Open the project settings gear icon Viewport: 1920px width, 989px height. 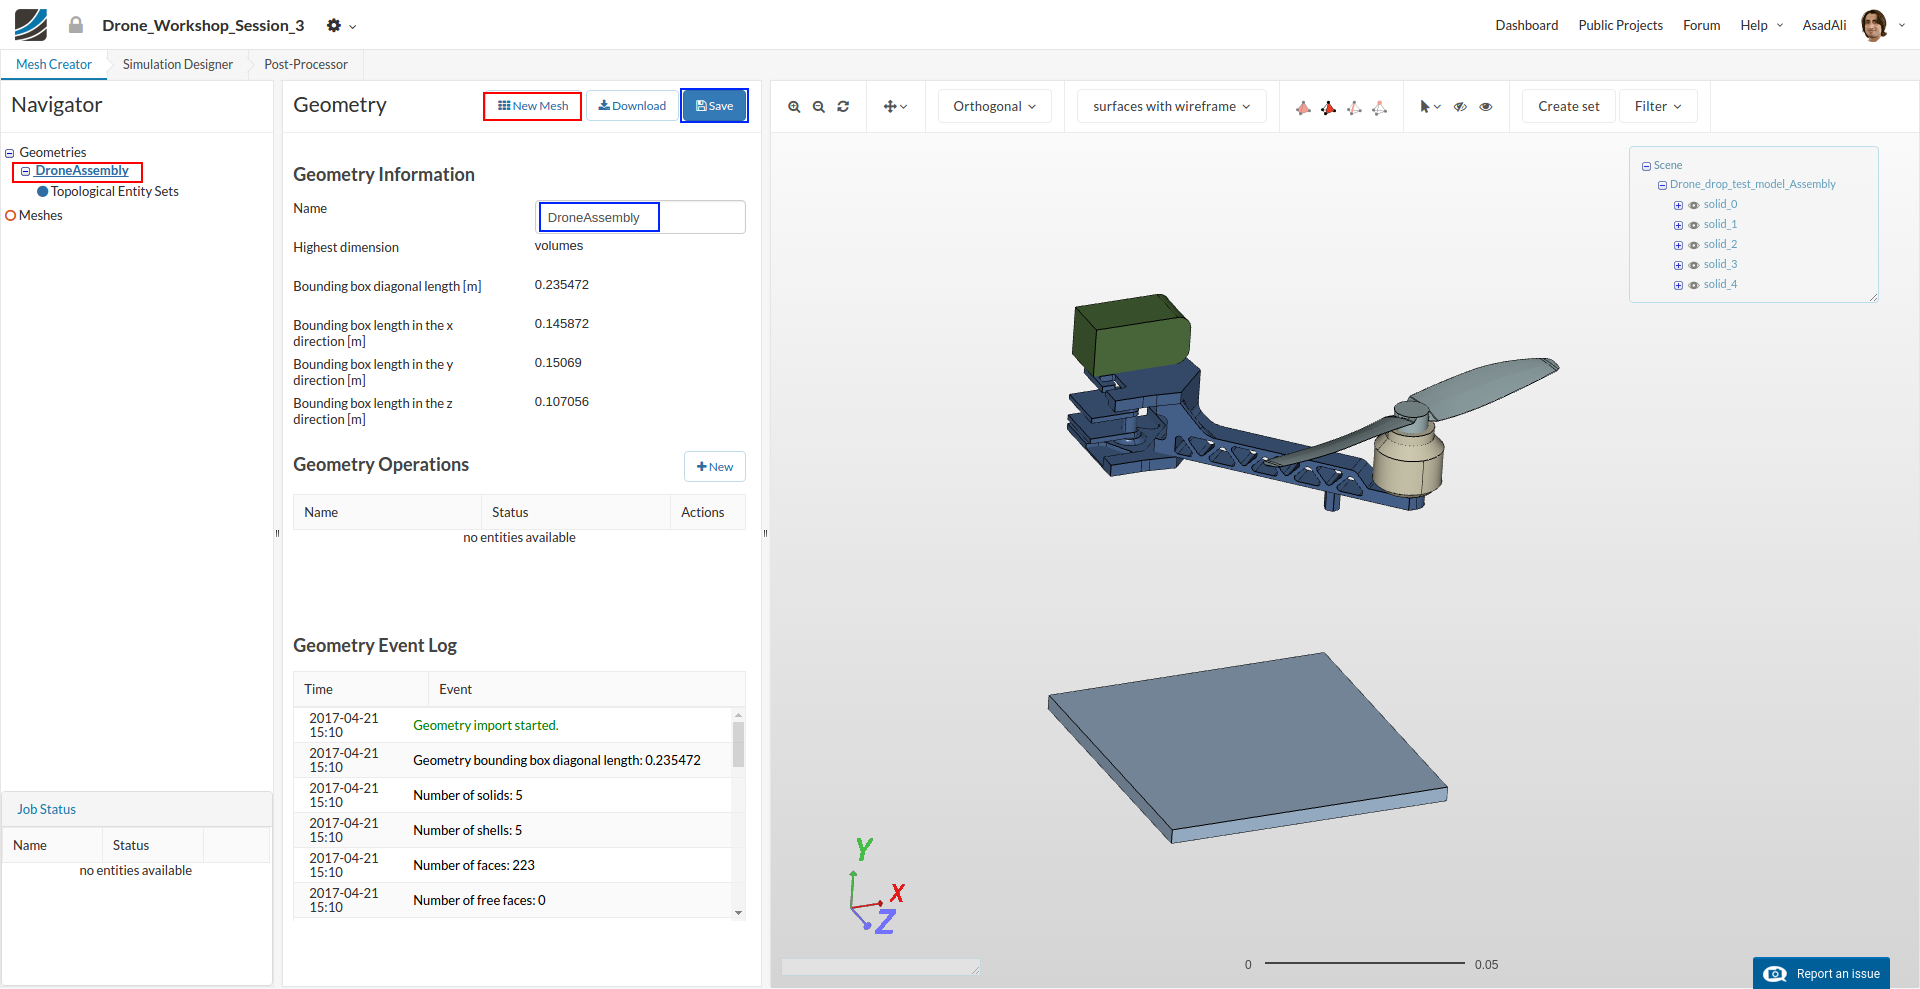334,26
